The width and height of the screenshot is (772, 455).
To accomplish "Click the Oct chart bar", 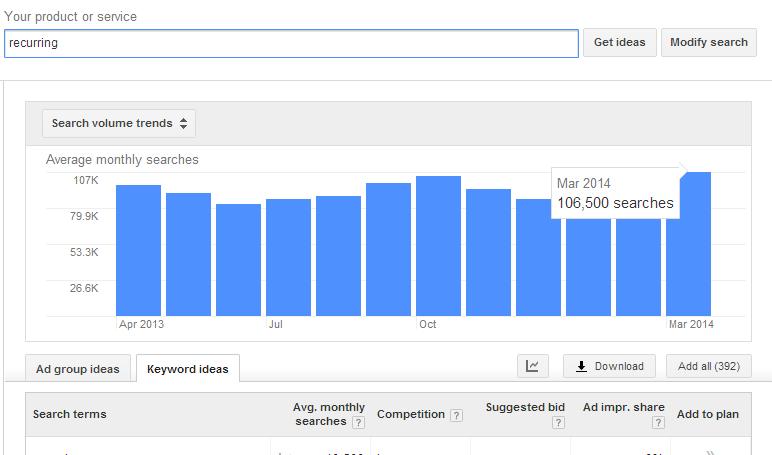I will [x=438, y=246].
